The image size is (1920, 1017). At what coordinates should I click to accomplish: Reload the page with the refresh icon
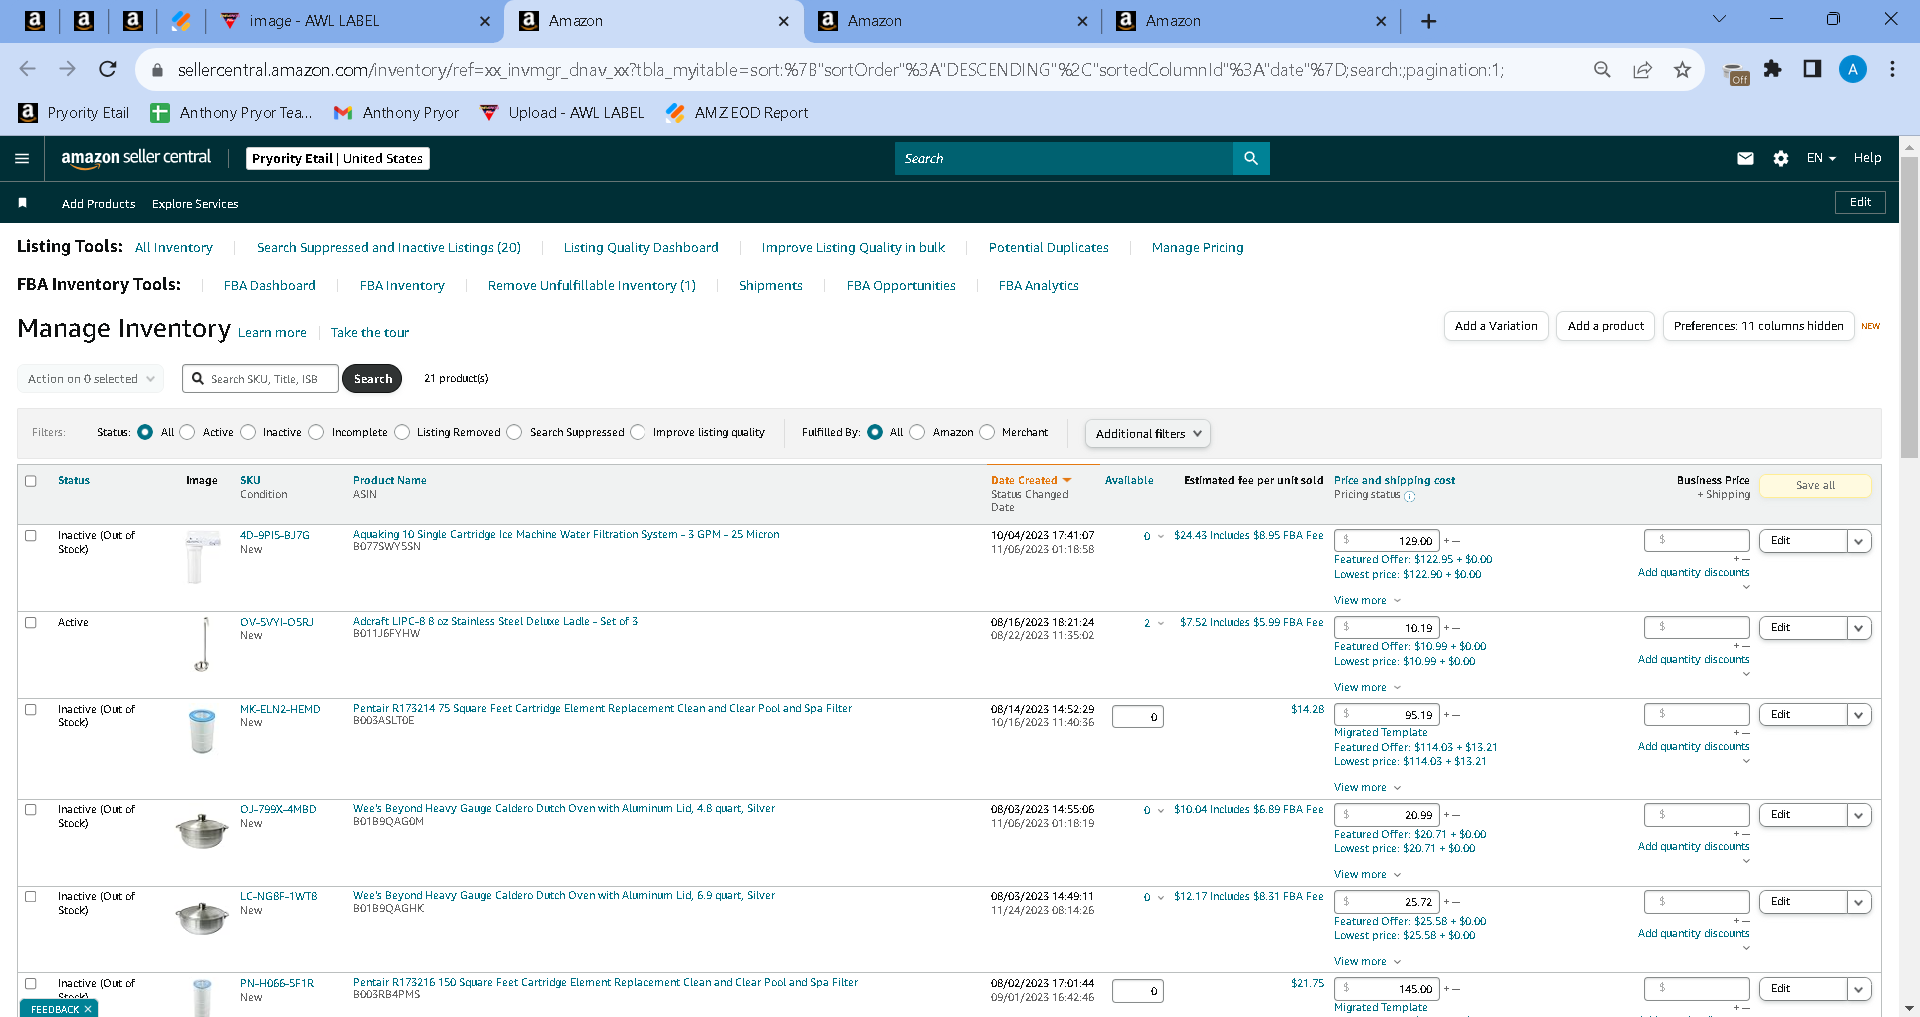coord(107,69)
